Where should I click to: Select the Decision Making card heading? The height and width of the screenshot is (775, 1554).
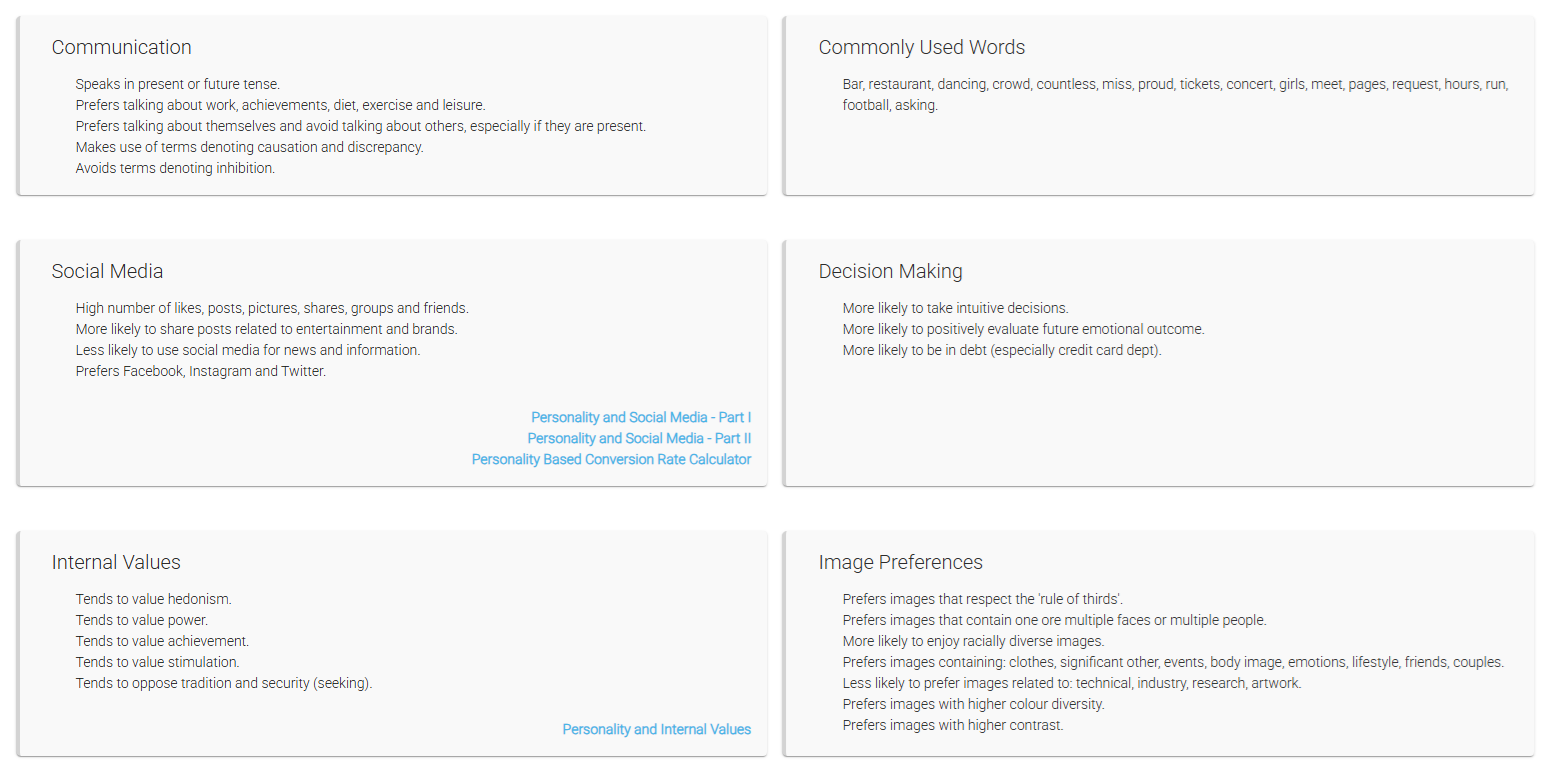click(x=890, y=271)
